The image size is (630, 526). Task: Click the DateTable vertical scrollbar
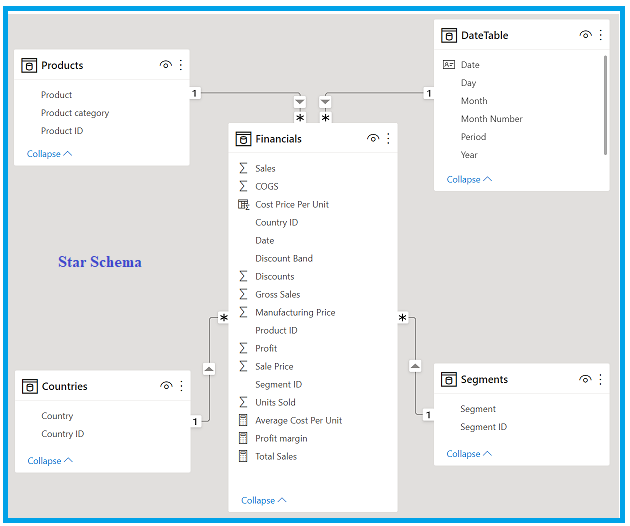(605, 105)
